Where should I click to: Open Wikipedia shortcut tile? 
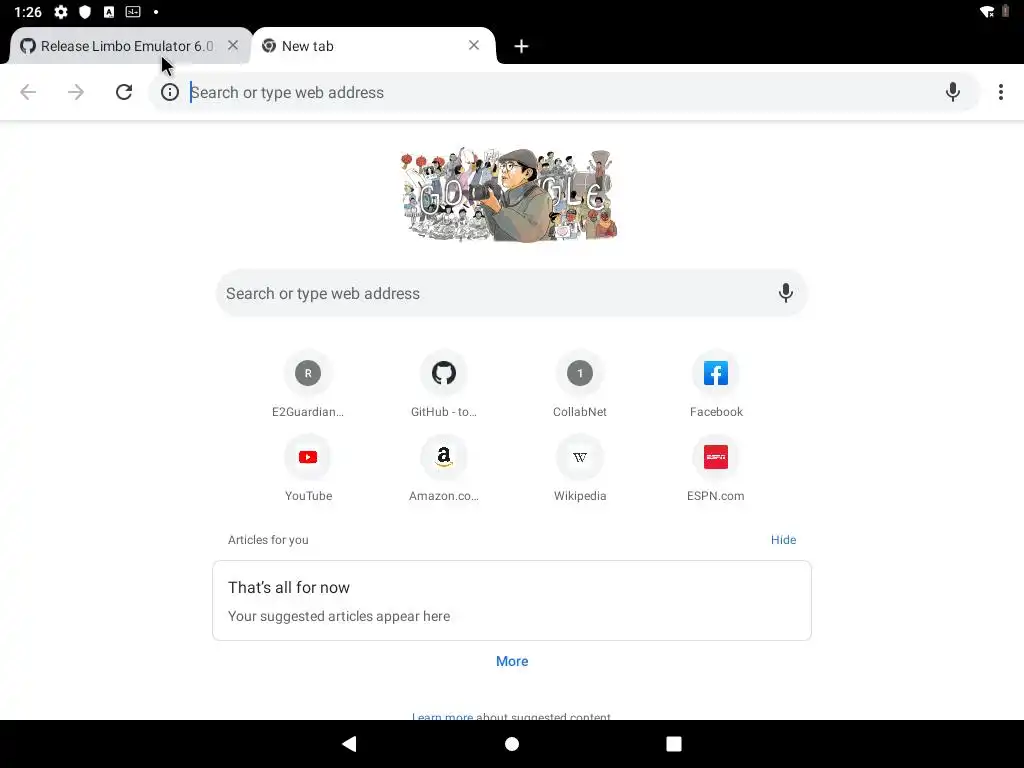[x=580, y=469]
